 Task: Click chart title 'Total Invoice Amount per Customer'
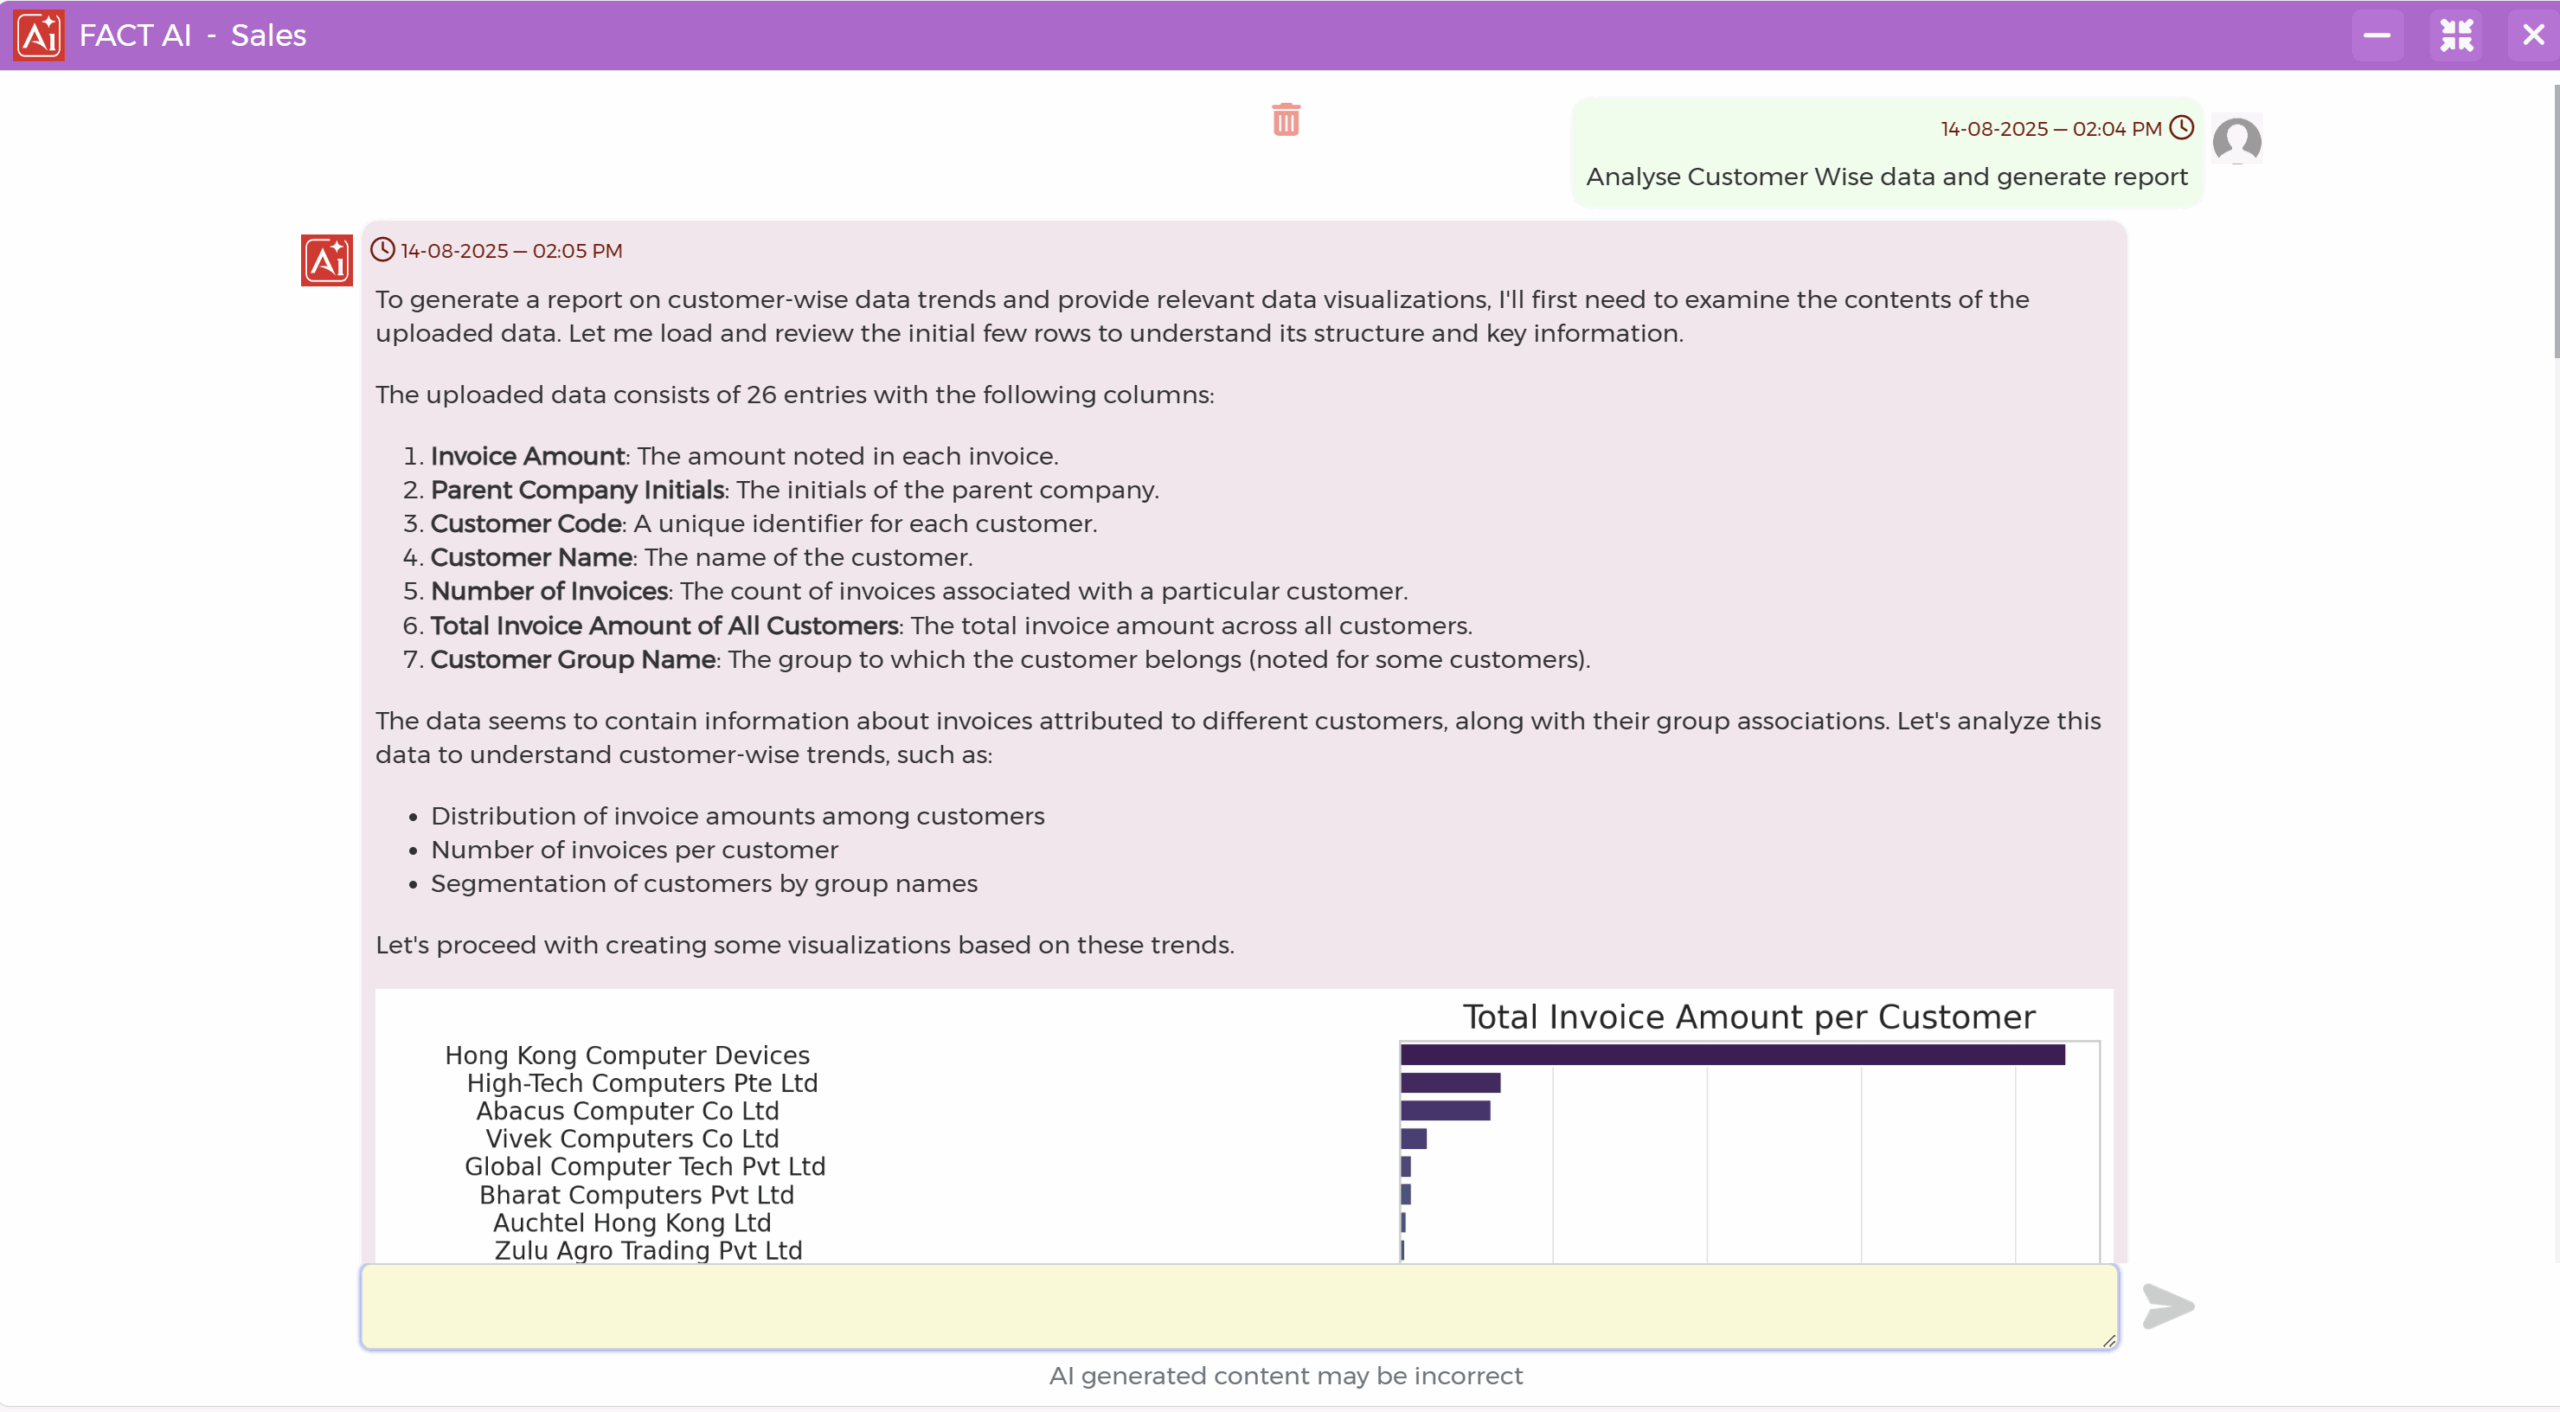point(1749,1016)
